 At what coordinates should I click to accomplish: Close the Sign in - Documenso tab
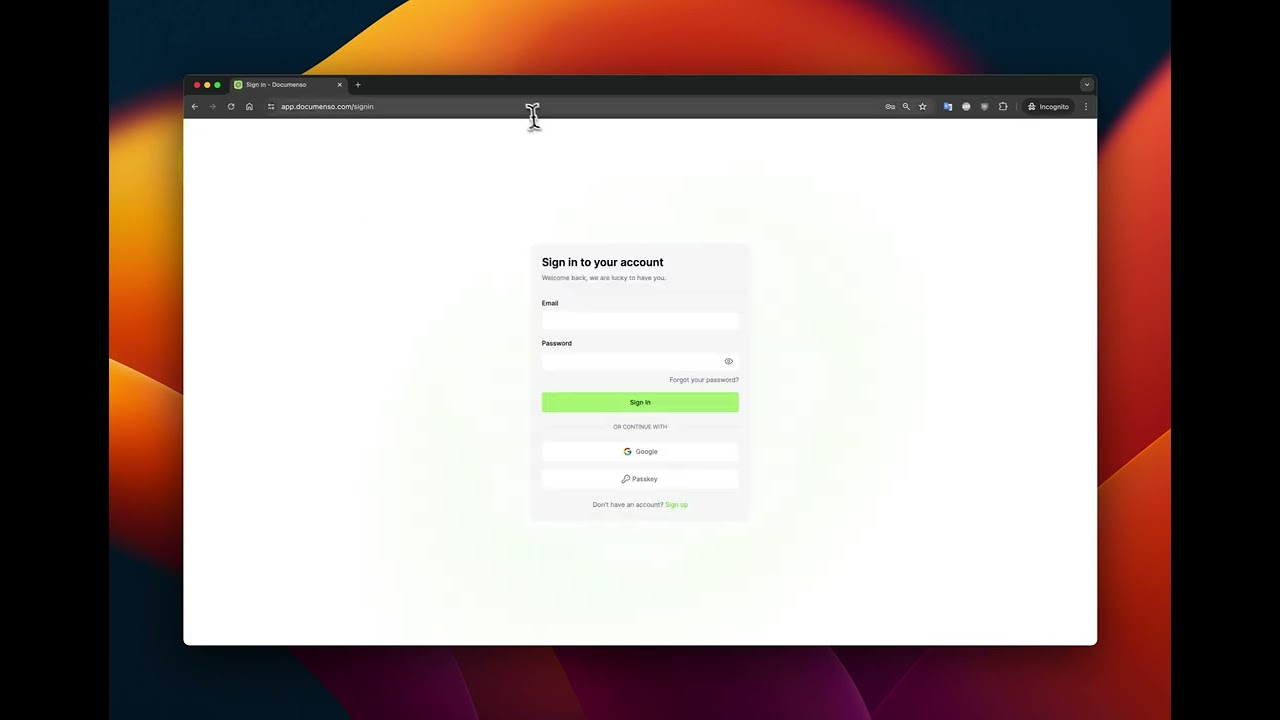point(340,85)
